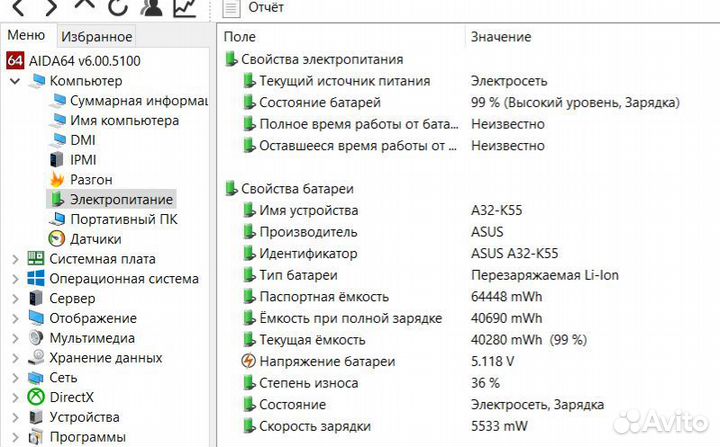Screen dimensions: 720x447
Task: Click the Электросеть, Зарядка status value
Action: click(537, 405)
